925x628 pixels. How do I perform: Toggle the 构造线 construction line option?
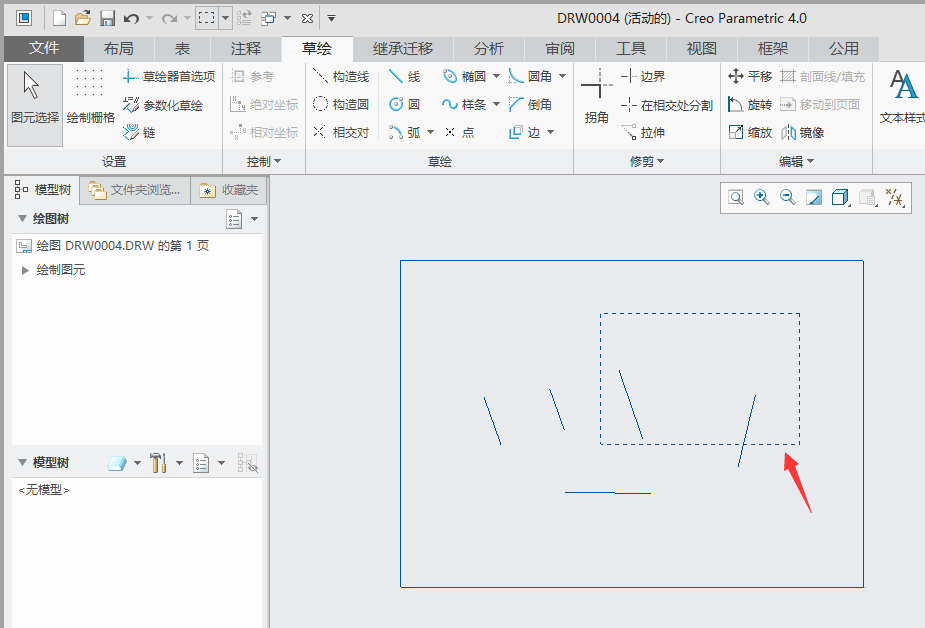coord(341,76)
